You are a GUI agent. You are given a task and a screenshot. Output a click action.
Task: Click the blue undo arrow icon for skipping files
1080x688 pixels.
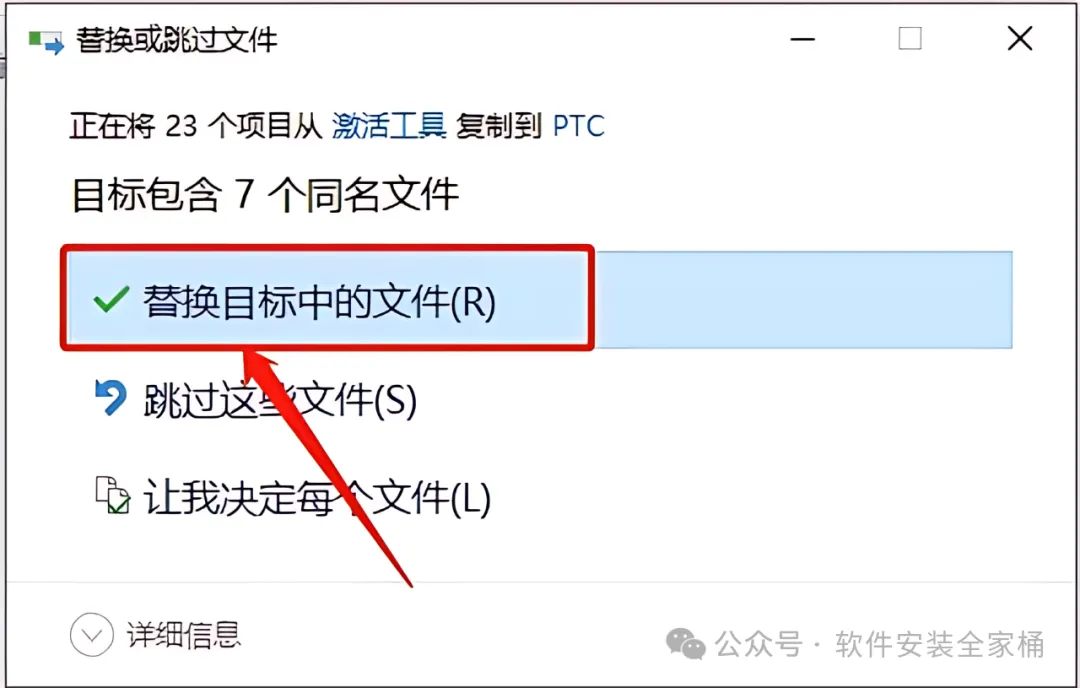click(x=110, y=398)
